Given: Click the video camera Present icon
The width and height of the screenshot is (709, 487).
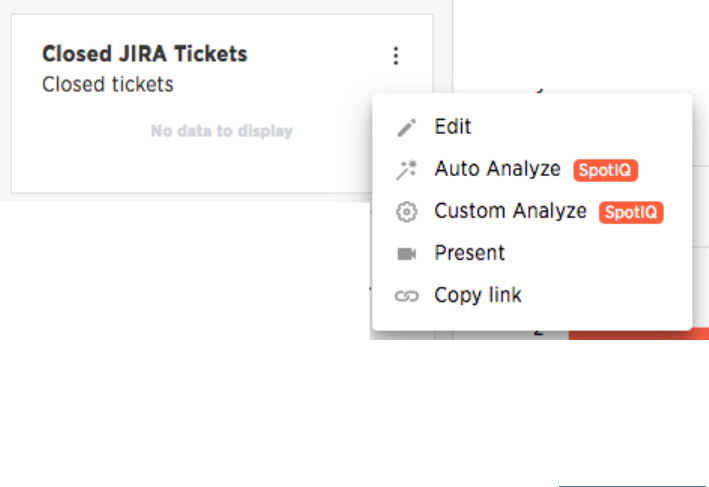Looking at the screenshot, I should click(x=405, y=254).
